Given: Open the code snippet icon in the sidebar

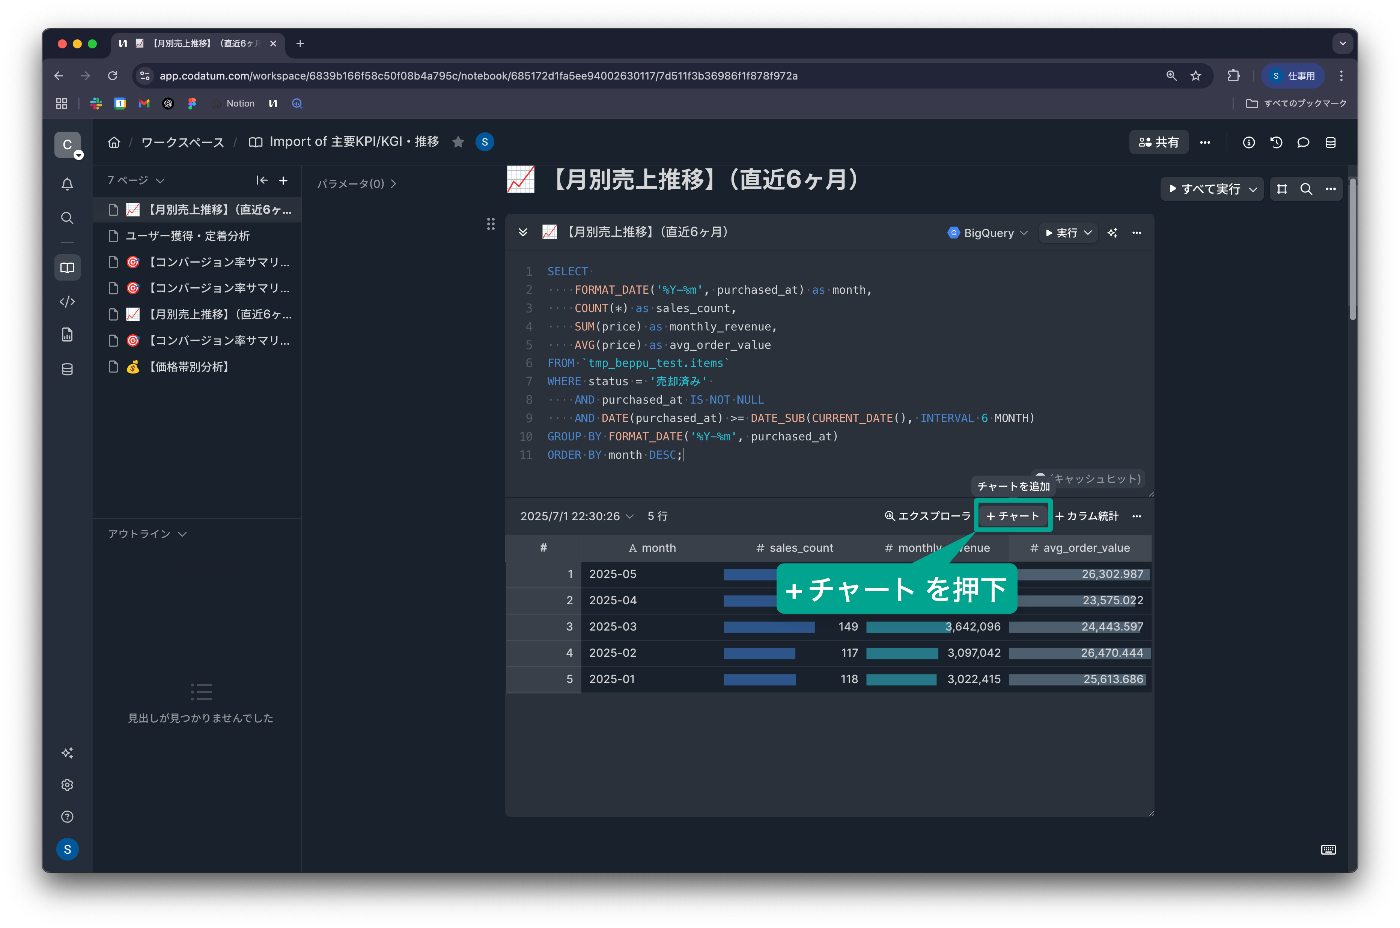Looking at the screenshot, I should tap(67, 301).
